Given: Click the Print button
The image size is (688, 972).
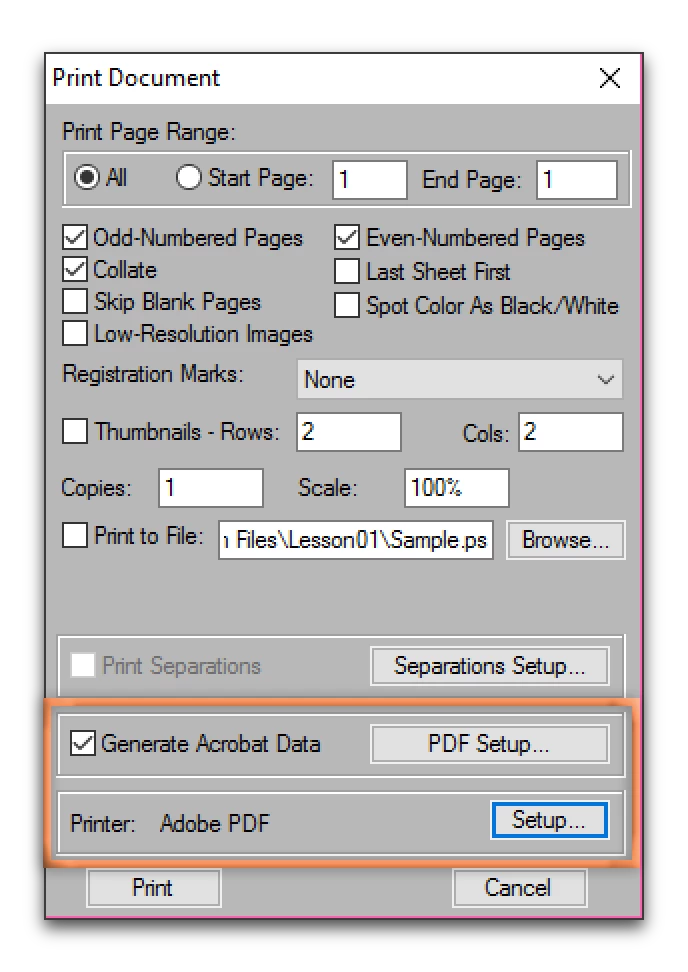Looking at the screenshot, I should (153, 888).
